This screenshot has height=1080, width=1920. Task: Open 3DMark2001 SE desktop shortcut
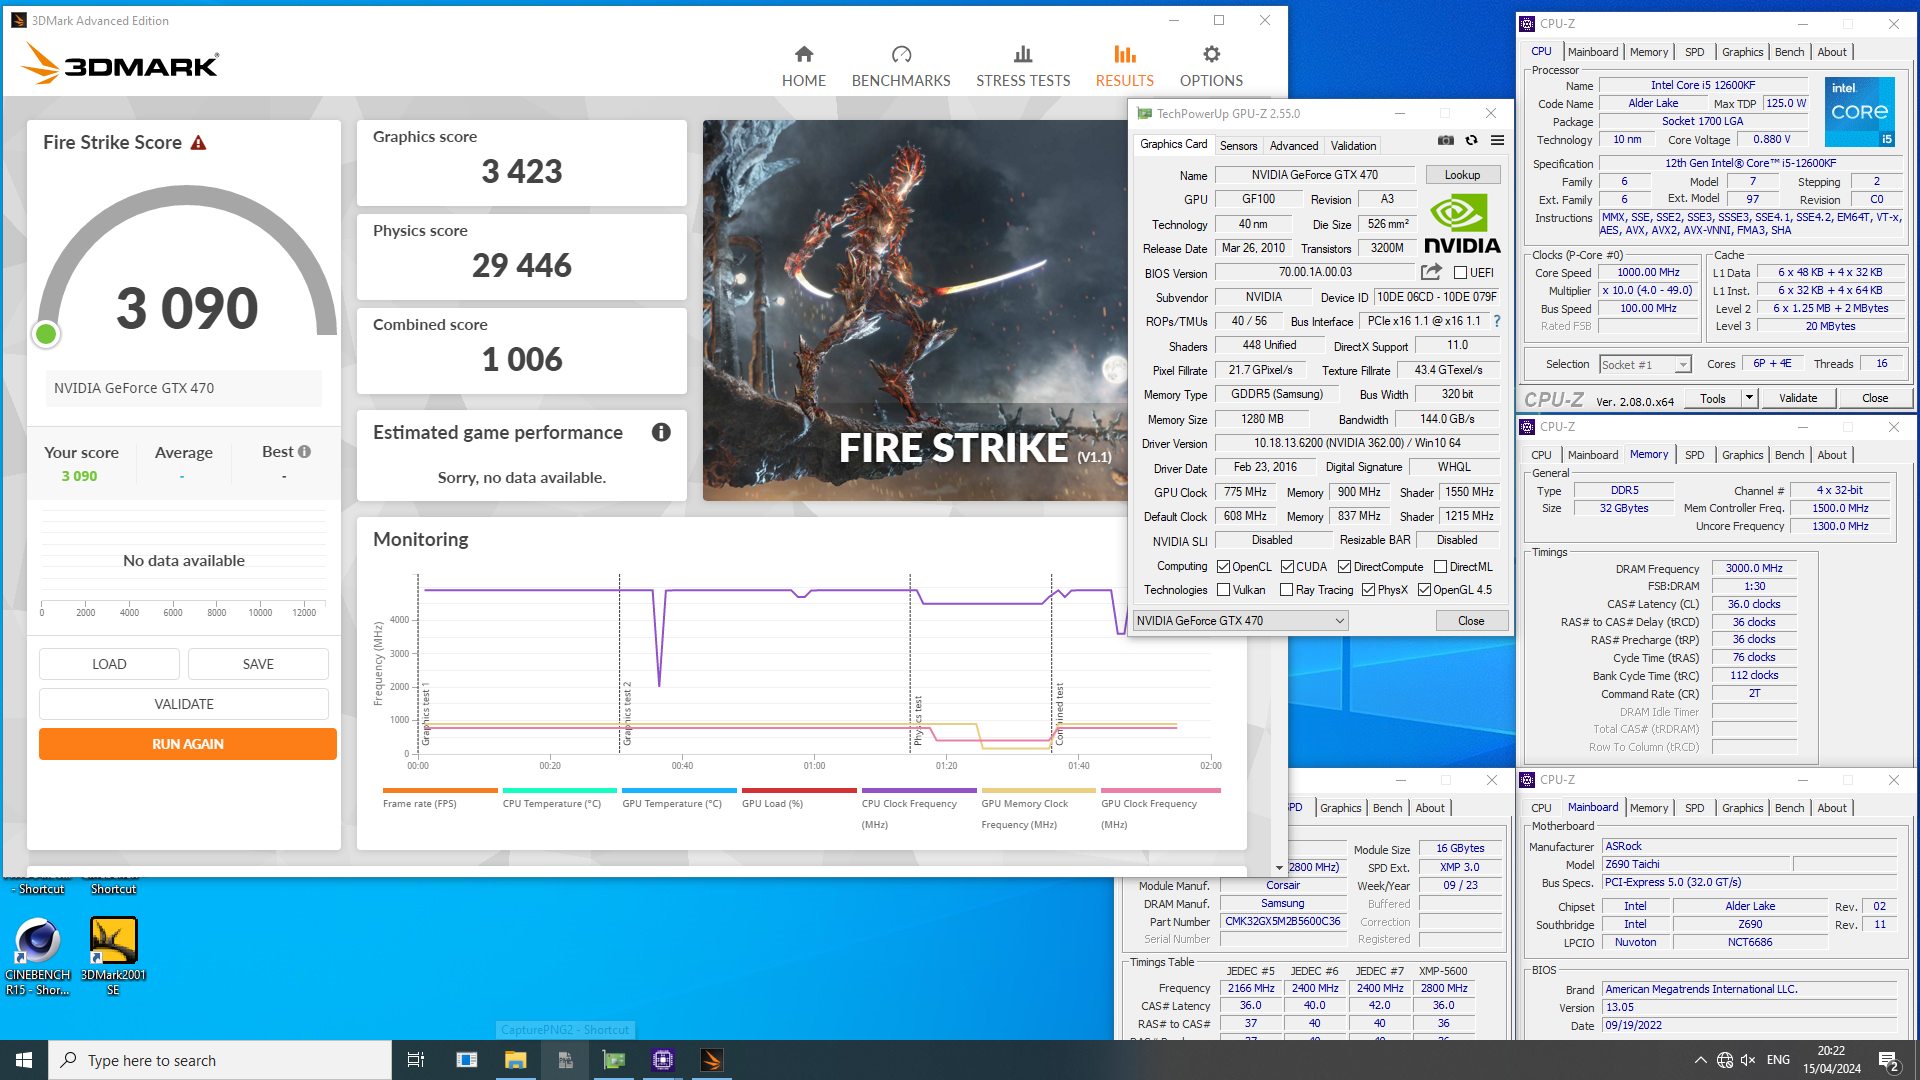(113, 956)
